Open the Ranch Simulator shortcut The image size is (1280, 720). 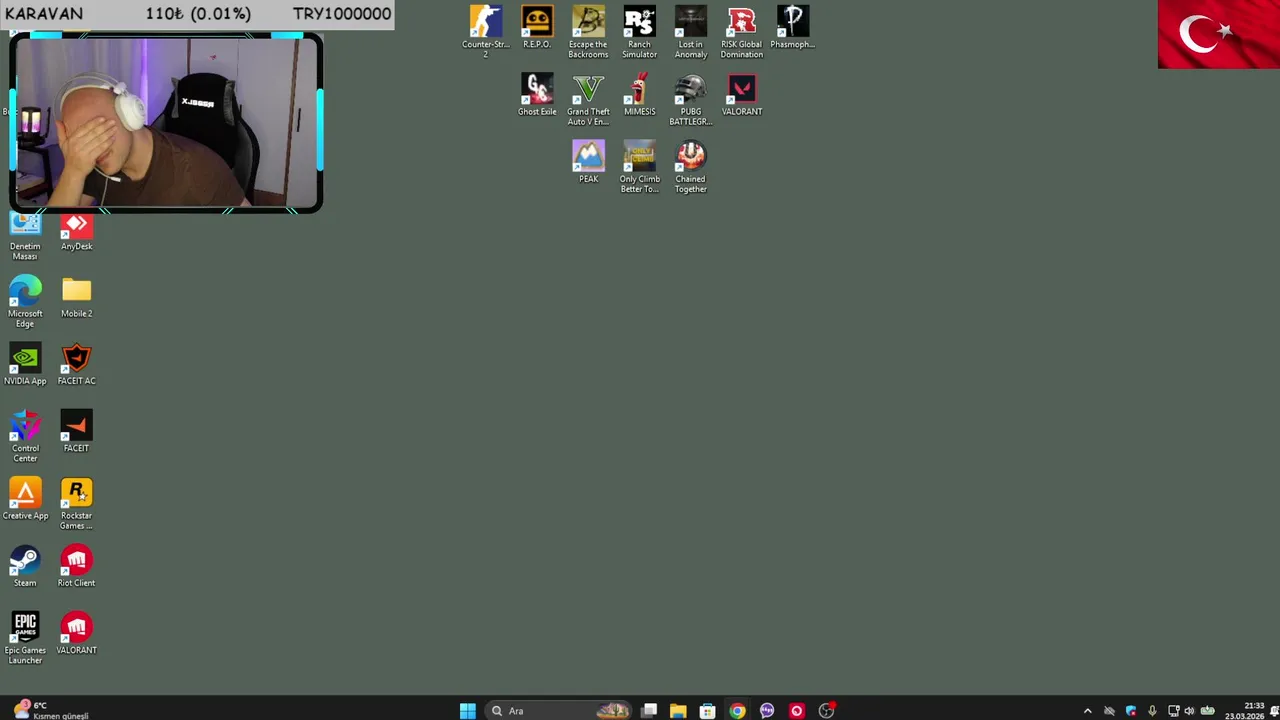tap(639, 32)
